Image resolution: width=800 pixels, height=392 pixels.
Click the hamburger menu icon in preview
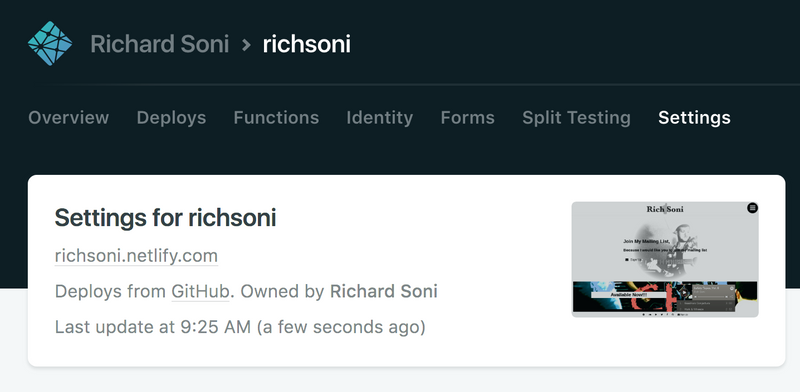752,208
